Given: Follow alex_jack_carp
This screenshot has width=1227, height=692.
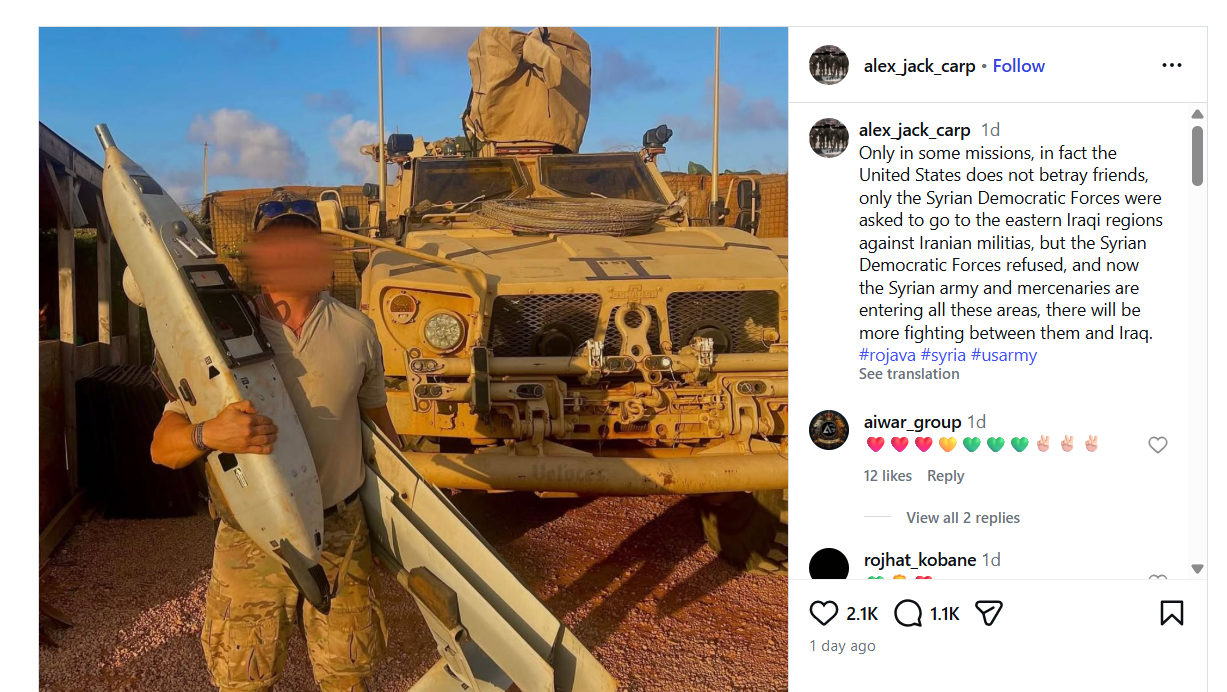Looking at the screenshot, I should (1019, 66).
